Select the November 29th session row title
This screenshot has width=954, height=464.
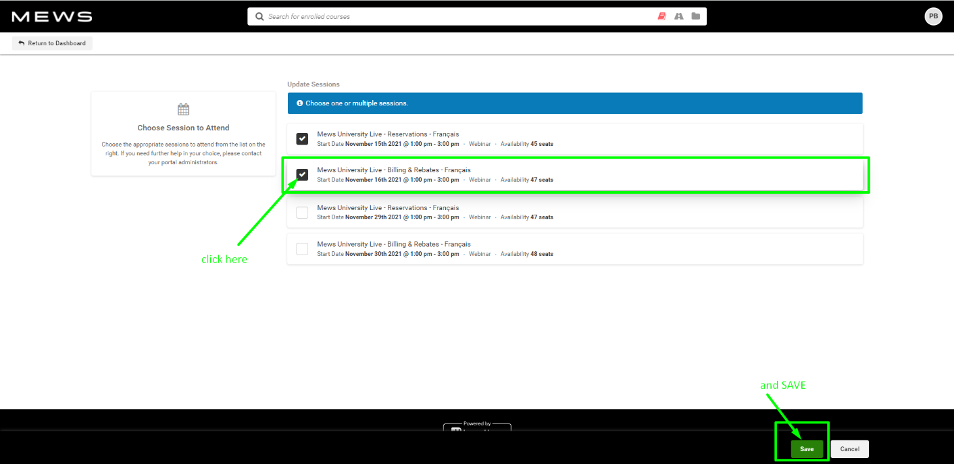[x=387, y=207]
